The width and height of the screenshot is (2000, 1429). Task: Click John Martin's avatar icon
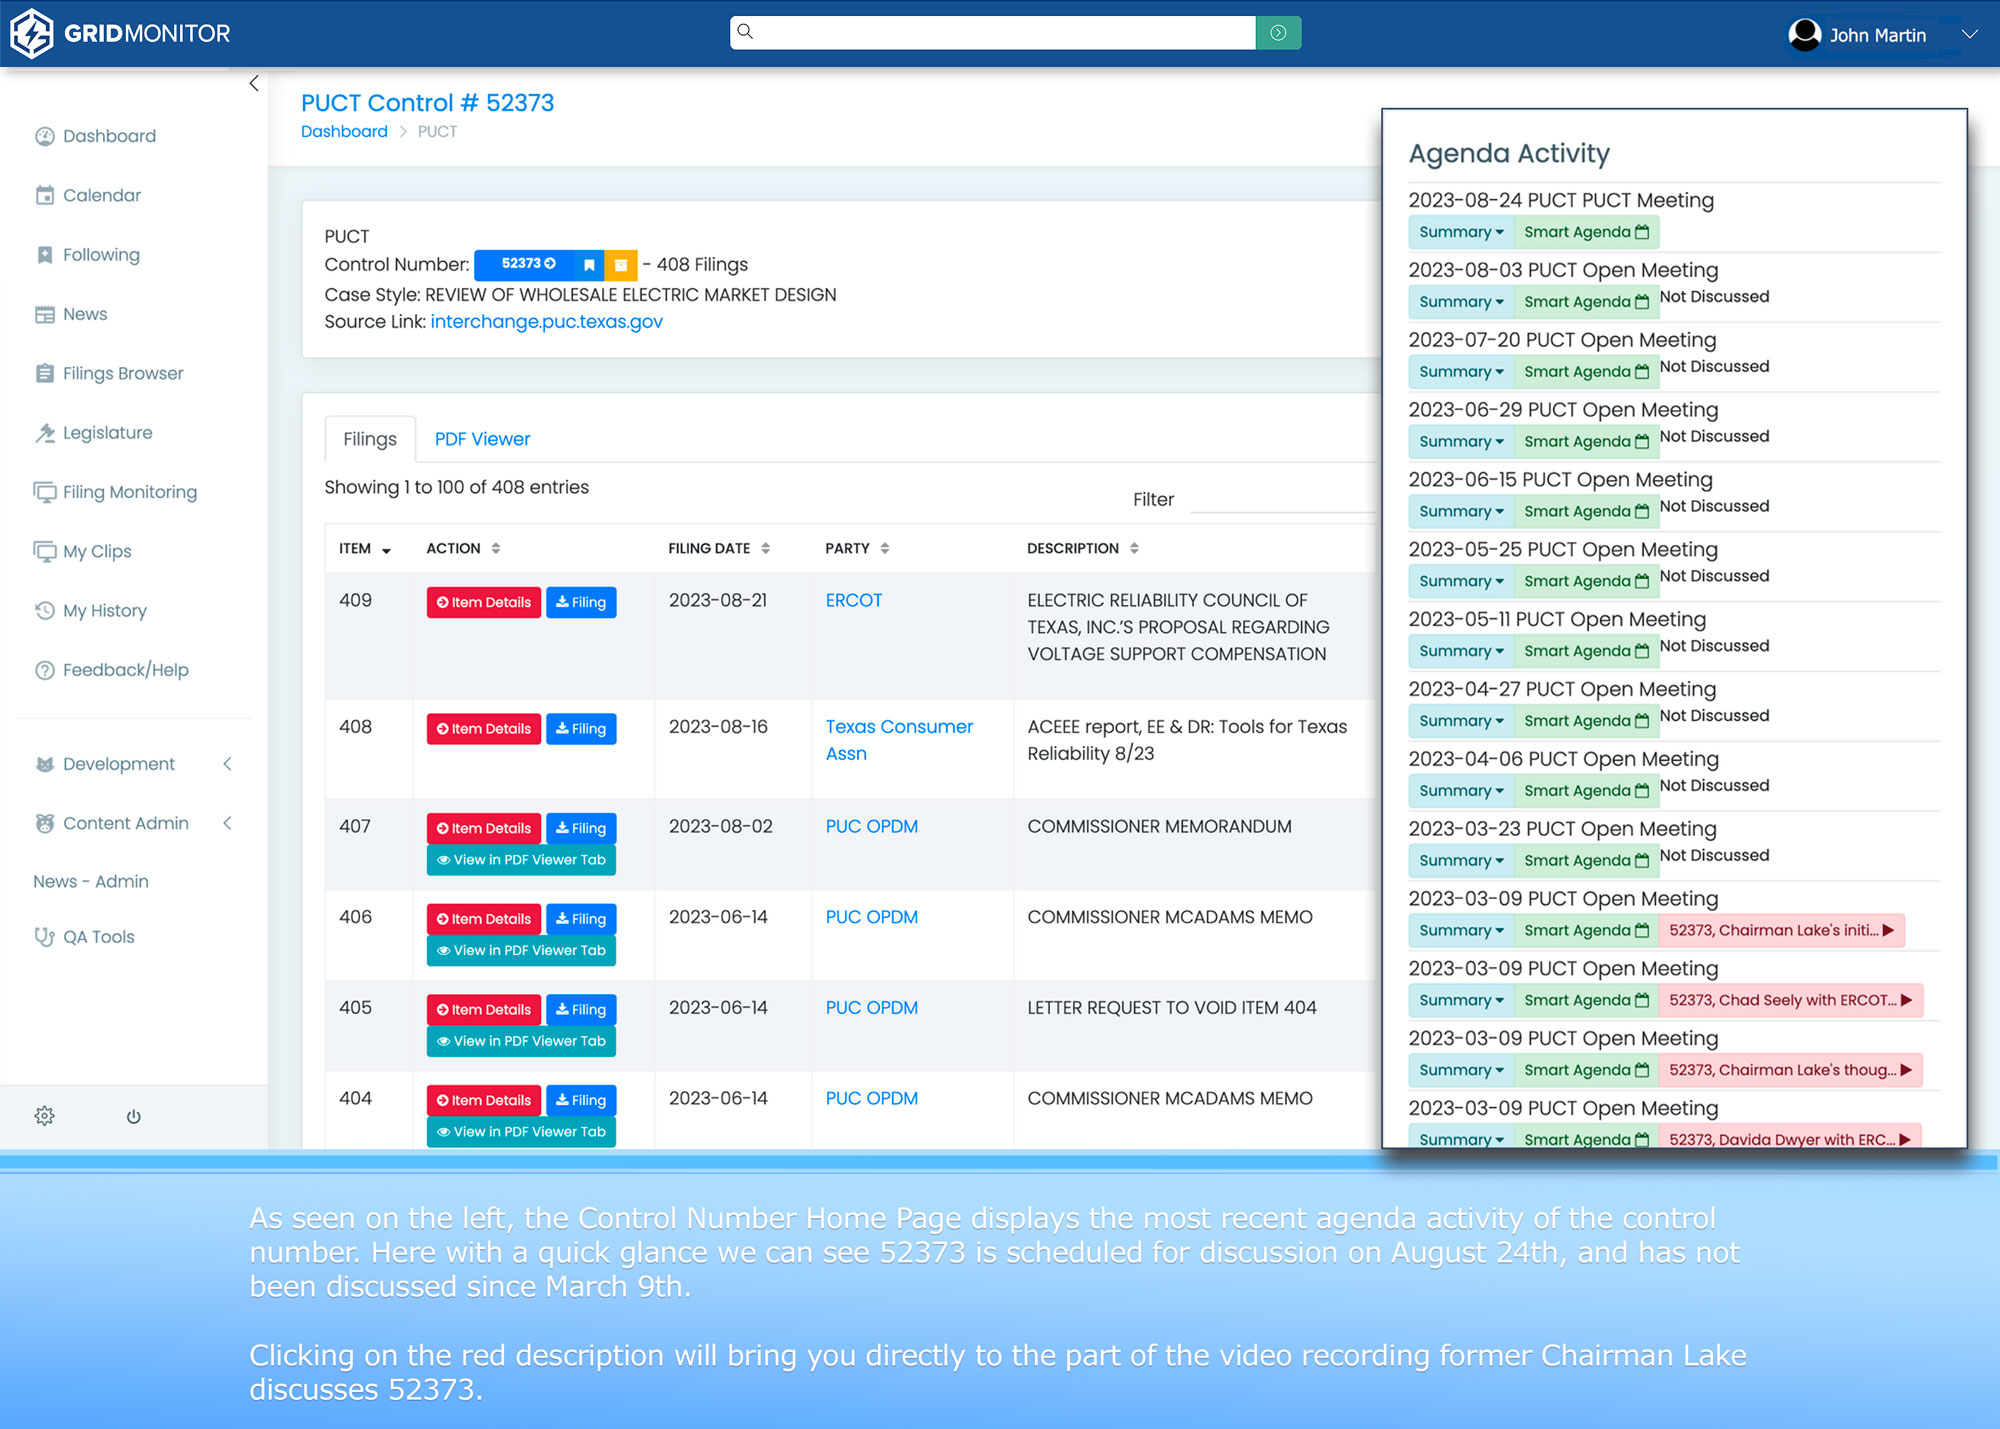tap(1805, 35)
